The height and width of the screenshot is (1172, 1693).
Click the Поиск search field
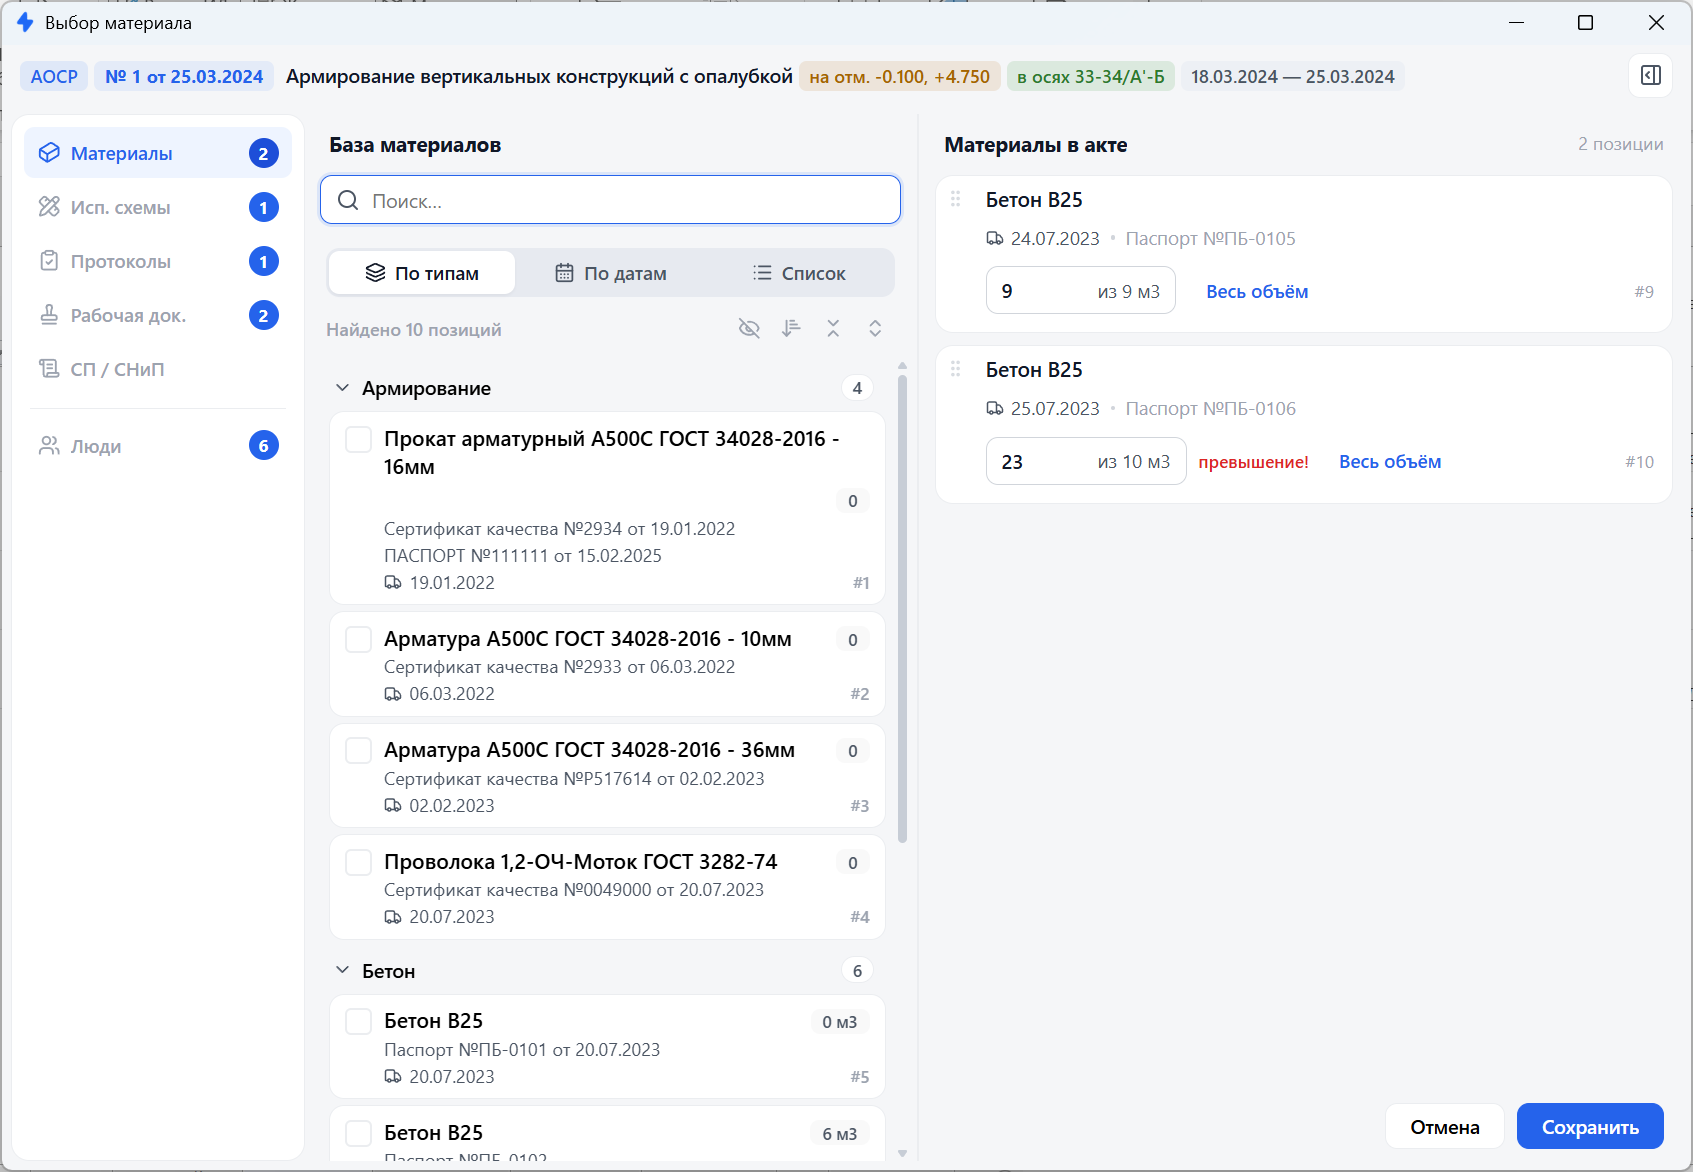tap(610, 200)
